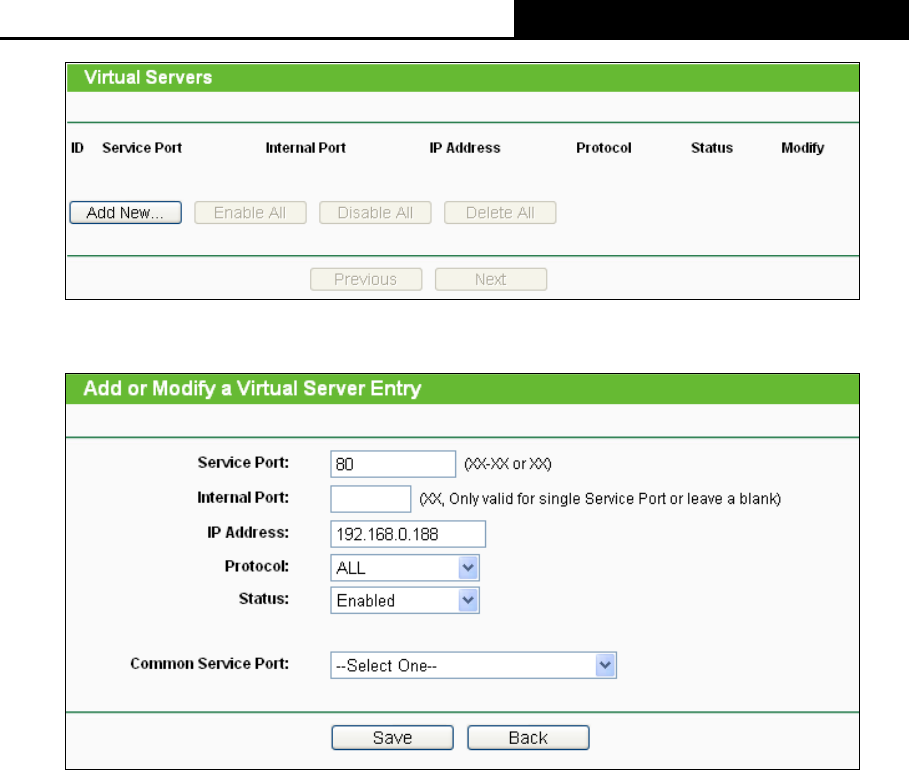The image size is (909, 770).
Task: Click the Modify column header
Action: click(x=802, y=148)
